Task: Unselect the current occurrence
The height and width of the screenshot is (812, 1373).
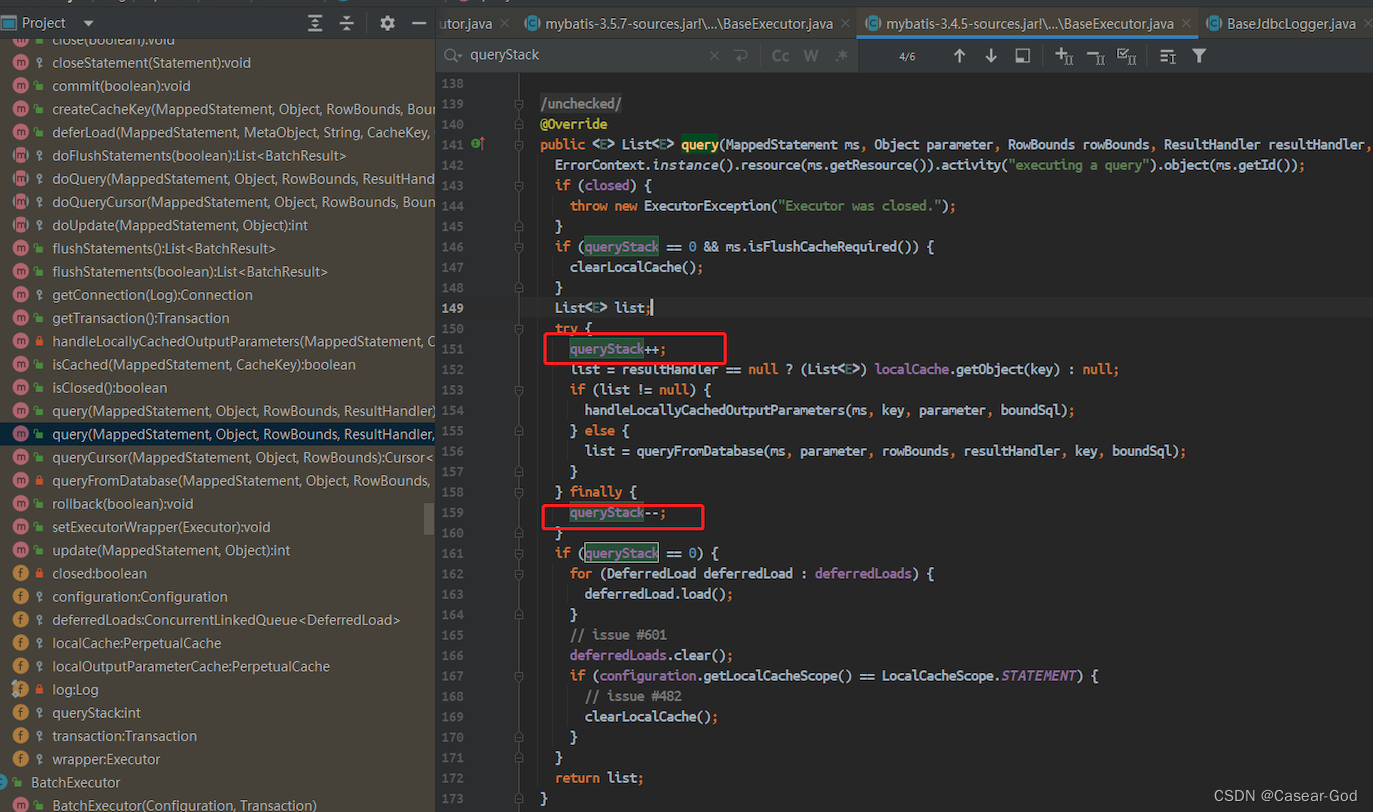Action: [x=1095, y=56]
